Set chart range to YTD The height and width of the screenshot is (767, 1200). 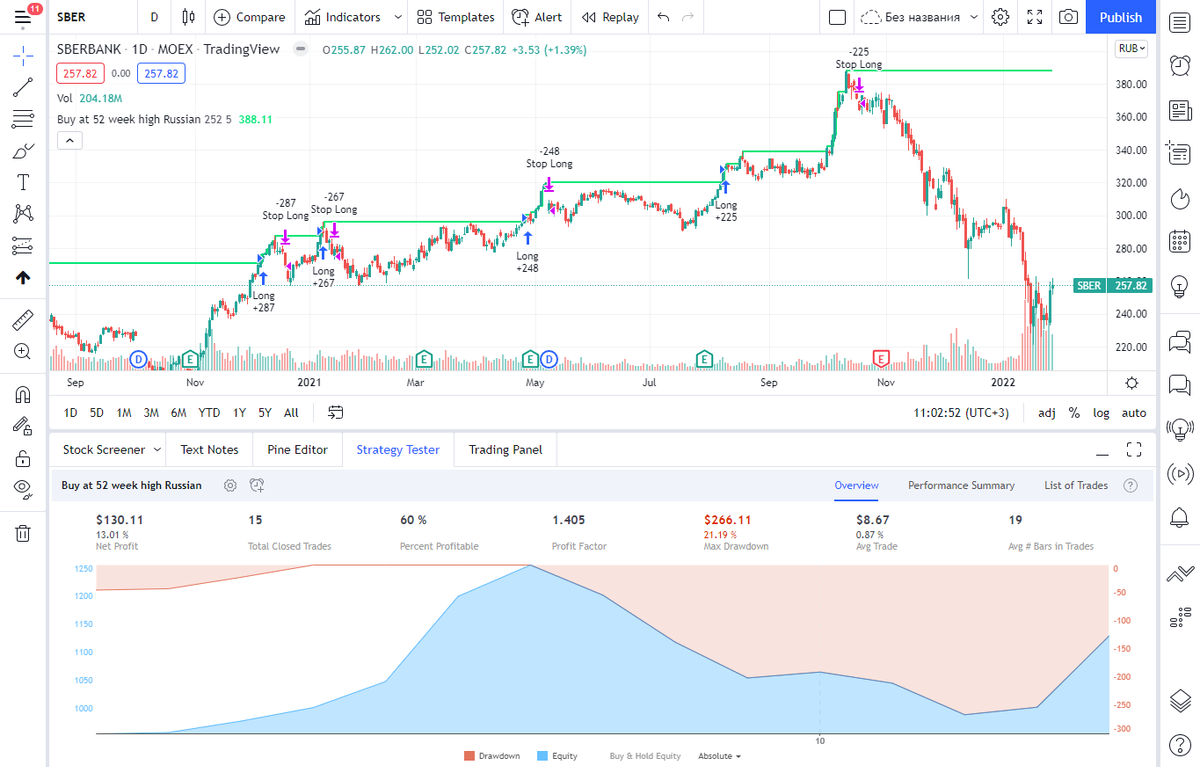click(209, 412)
